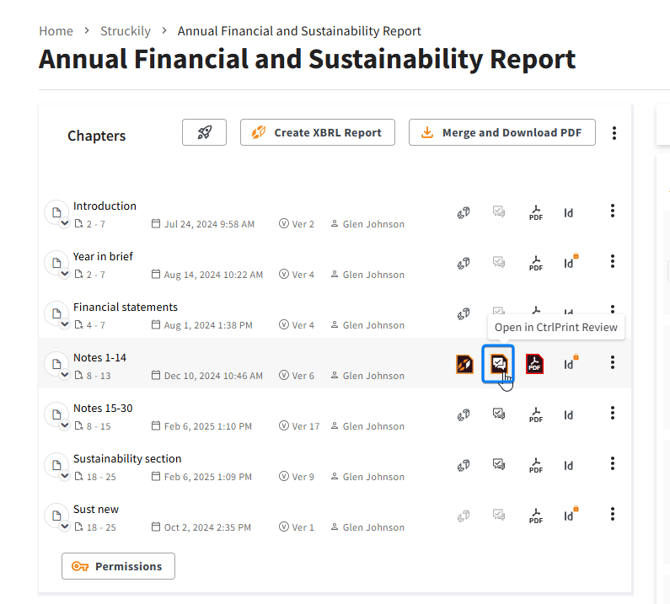670x604 pixels.
Task: Open the XBRL tagging icon for Notes 15-30
Action: tap(464, 414)
